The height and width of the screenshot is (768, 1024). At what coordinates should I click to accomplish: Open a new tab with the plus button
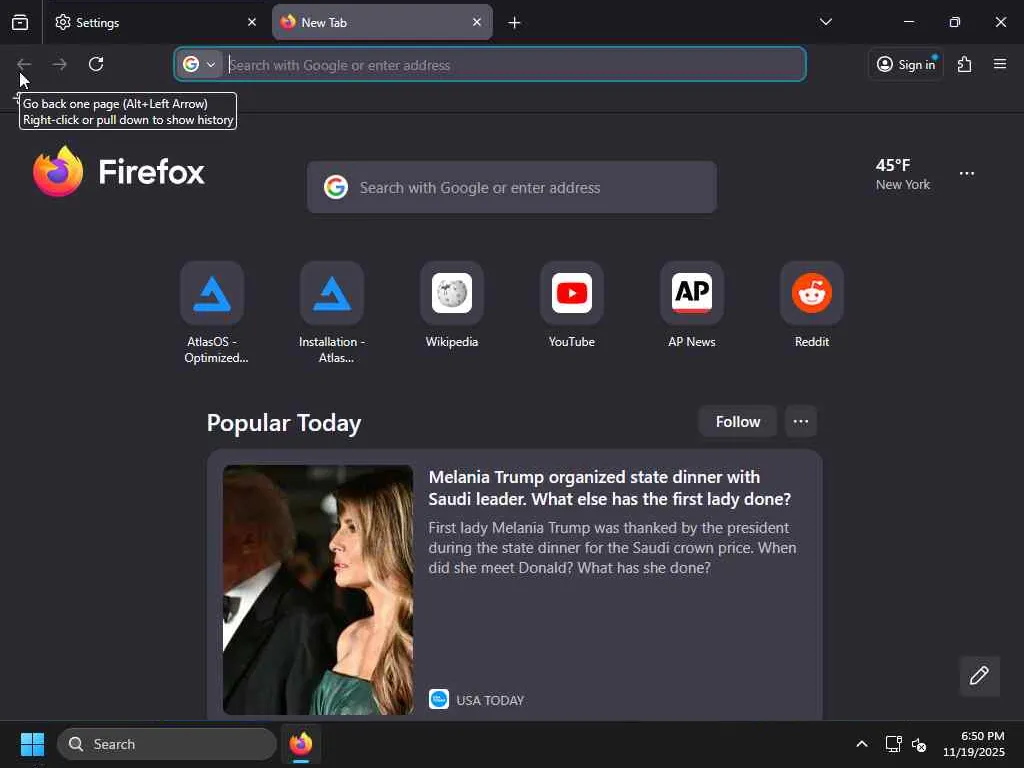click(x=514, y=23)
